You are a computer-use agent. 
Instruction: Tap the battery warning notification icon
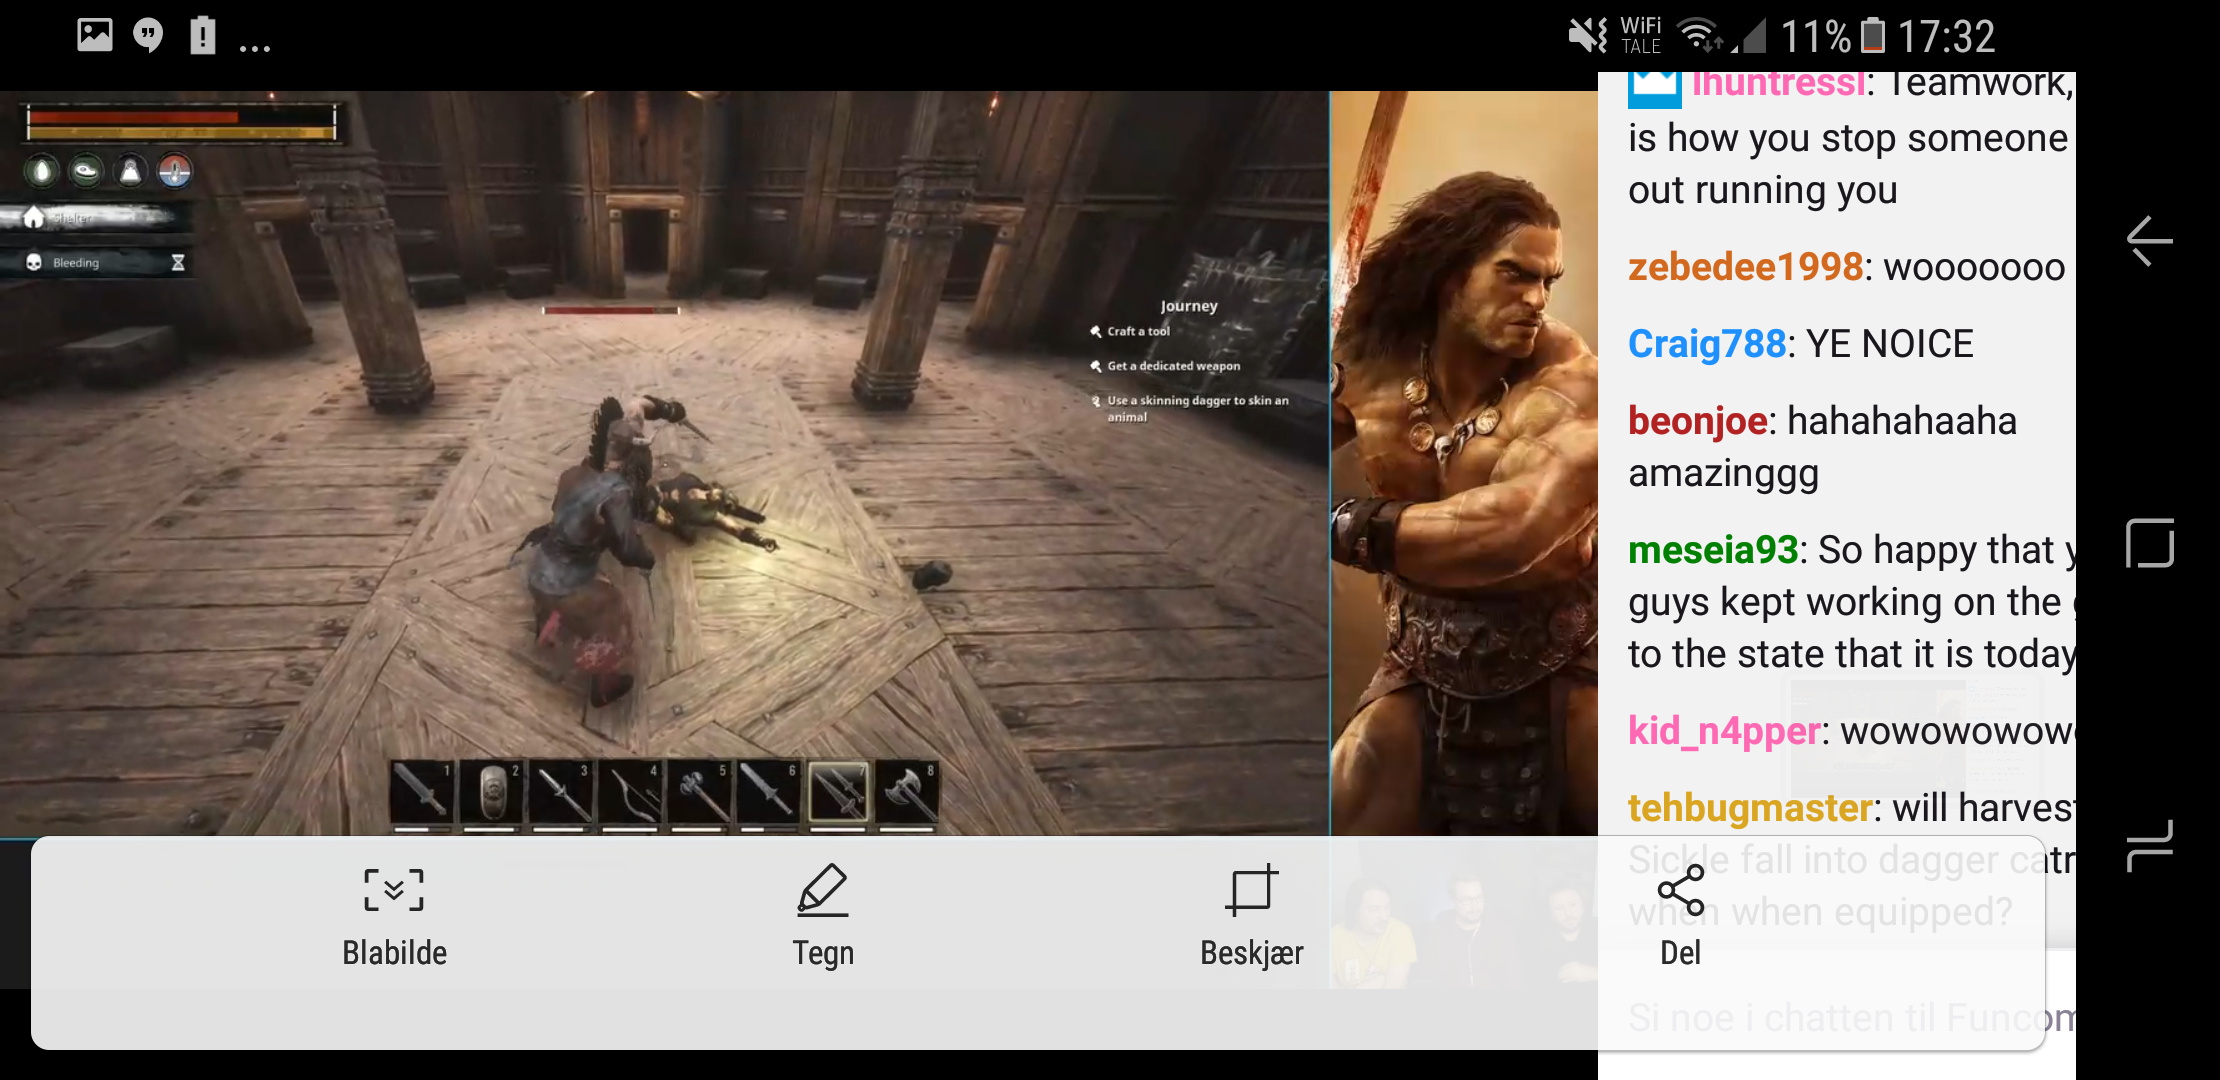[203, 35]
